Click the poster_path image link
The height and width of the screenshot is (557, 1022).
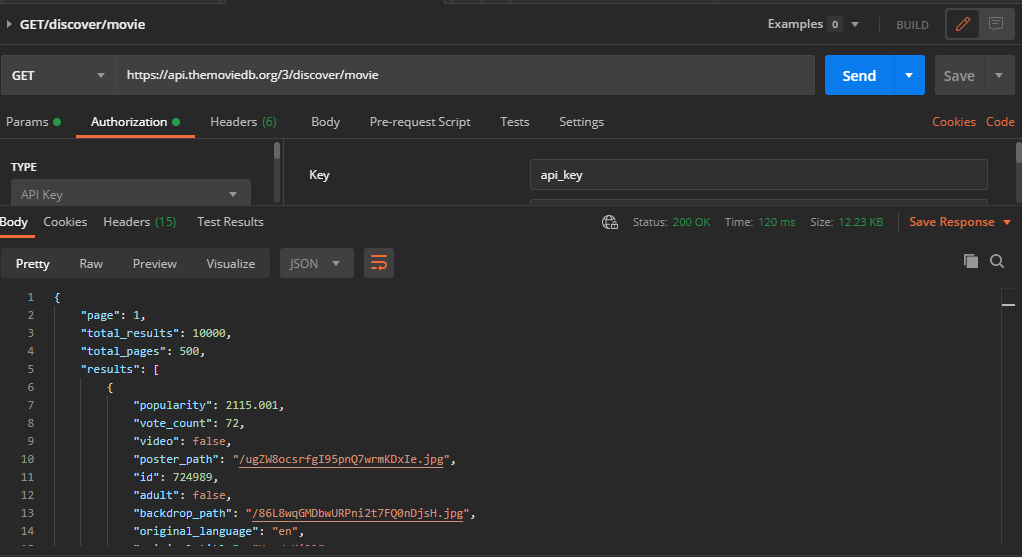pos(341,459)
